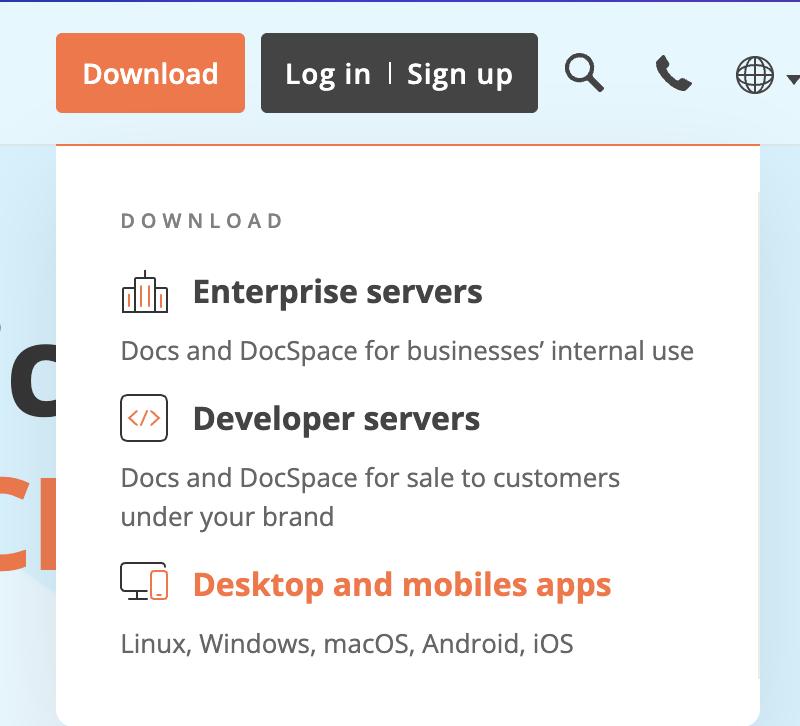Viewport: 800px width, 726px height.
Task: Click "Docs and DocSpace for businesses' internal use" text
Action: click(x=407, y=351)
